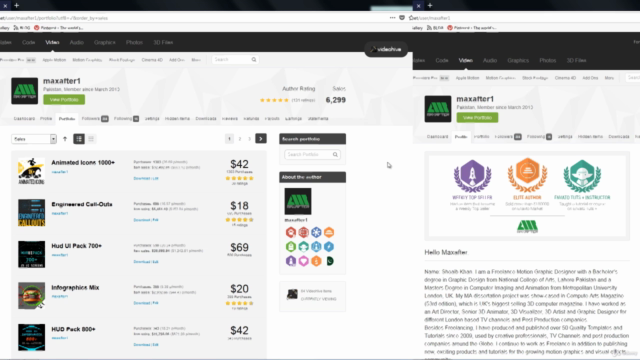This screenshot has height=360, width=640.
Task: Open Engineered Call-Outs item title
Action: (x=82, y=204)
